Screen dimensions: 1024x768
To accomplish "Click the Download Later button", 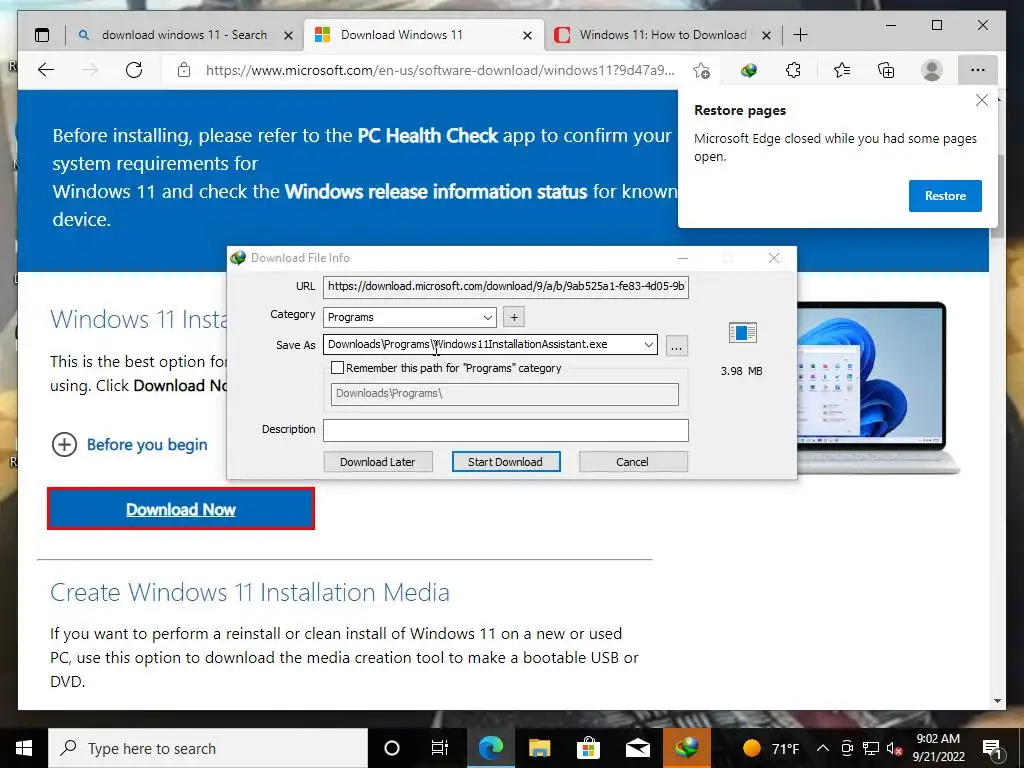I will [377, 462].
